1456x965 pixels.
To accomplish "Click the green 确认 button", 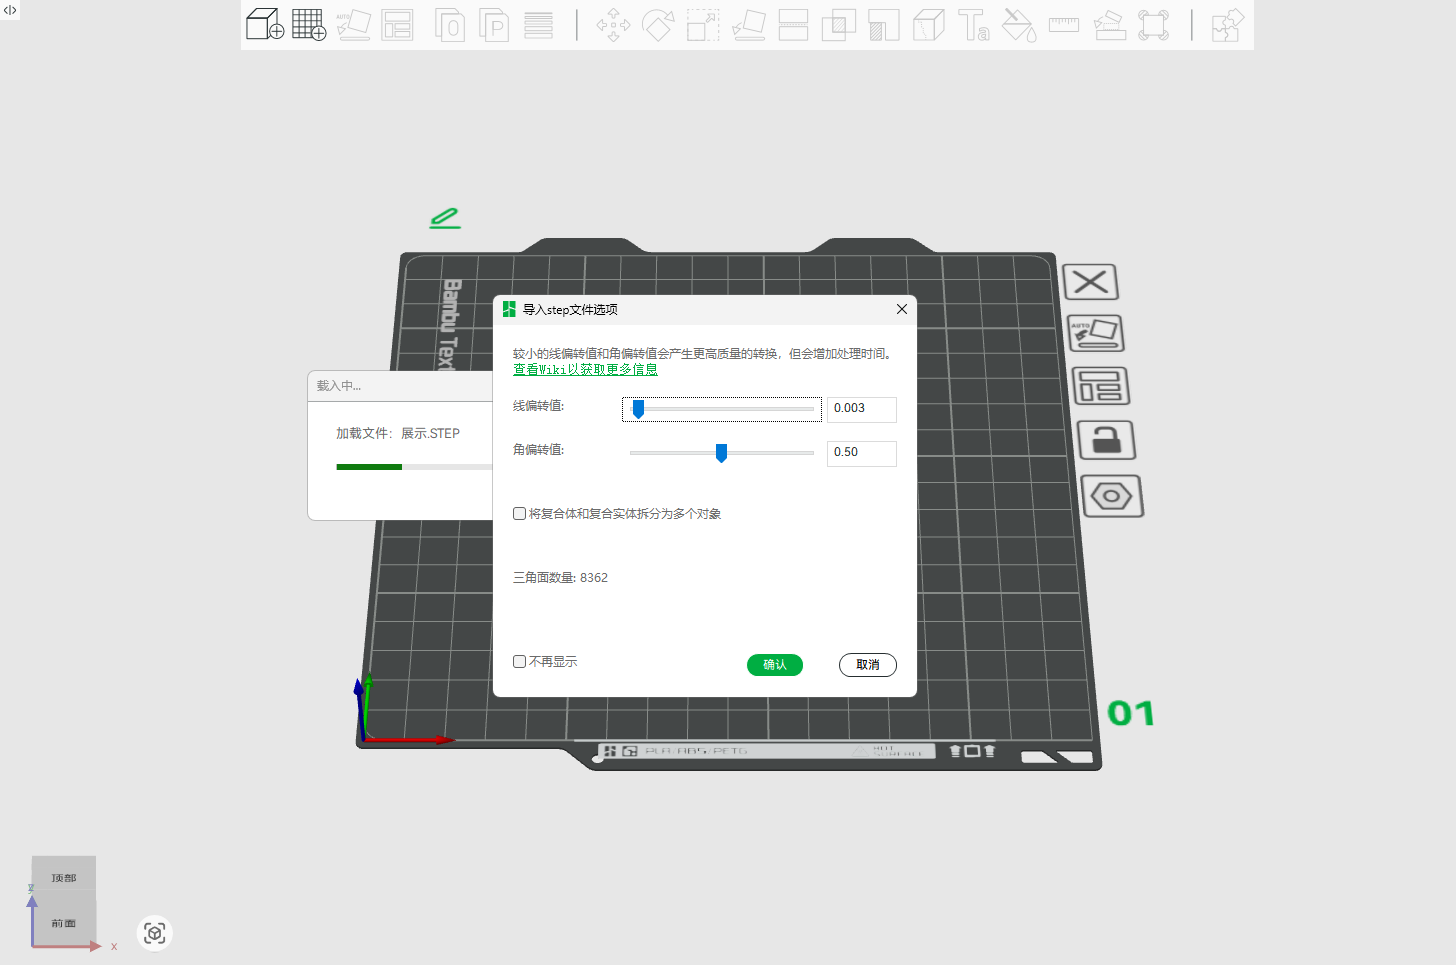I will point(774,665).
